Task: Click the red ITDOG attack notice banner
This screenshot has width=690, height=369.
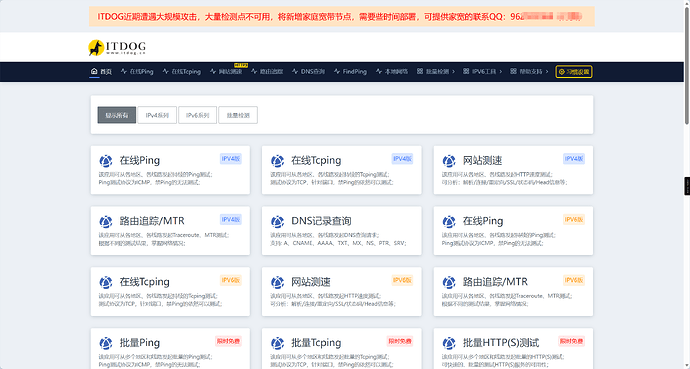Action: (x=341, y=17)
